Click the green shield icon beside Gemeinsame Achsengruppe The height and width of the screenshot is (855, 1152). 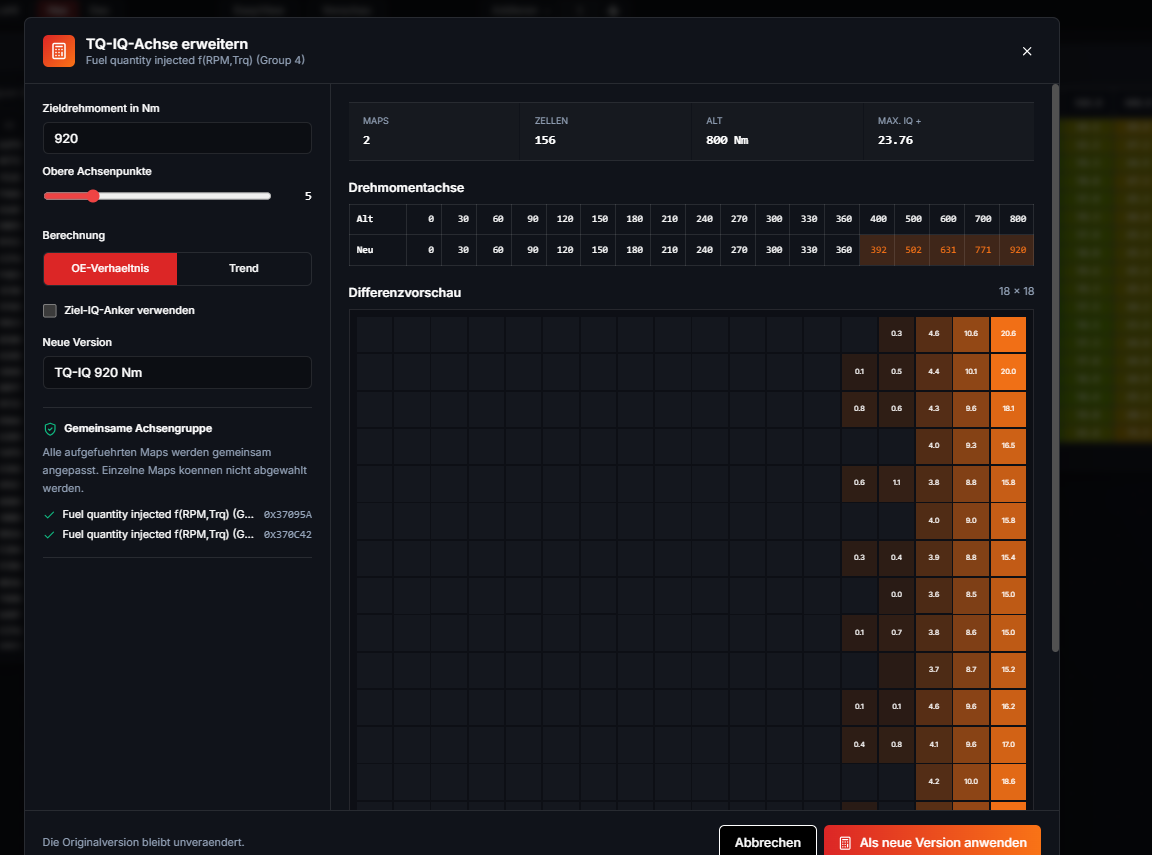pos(50,429)
